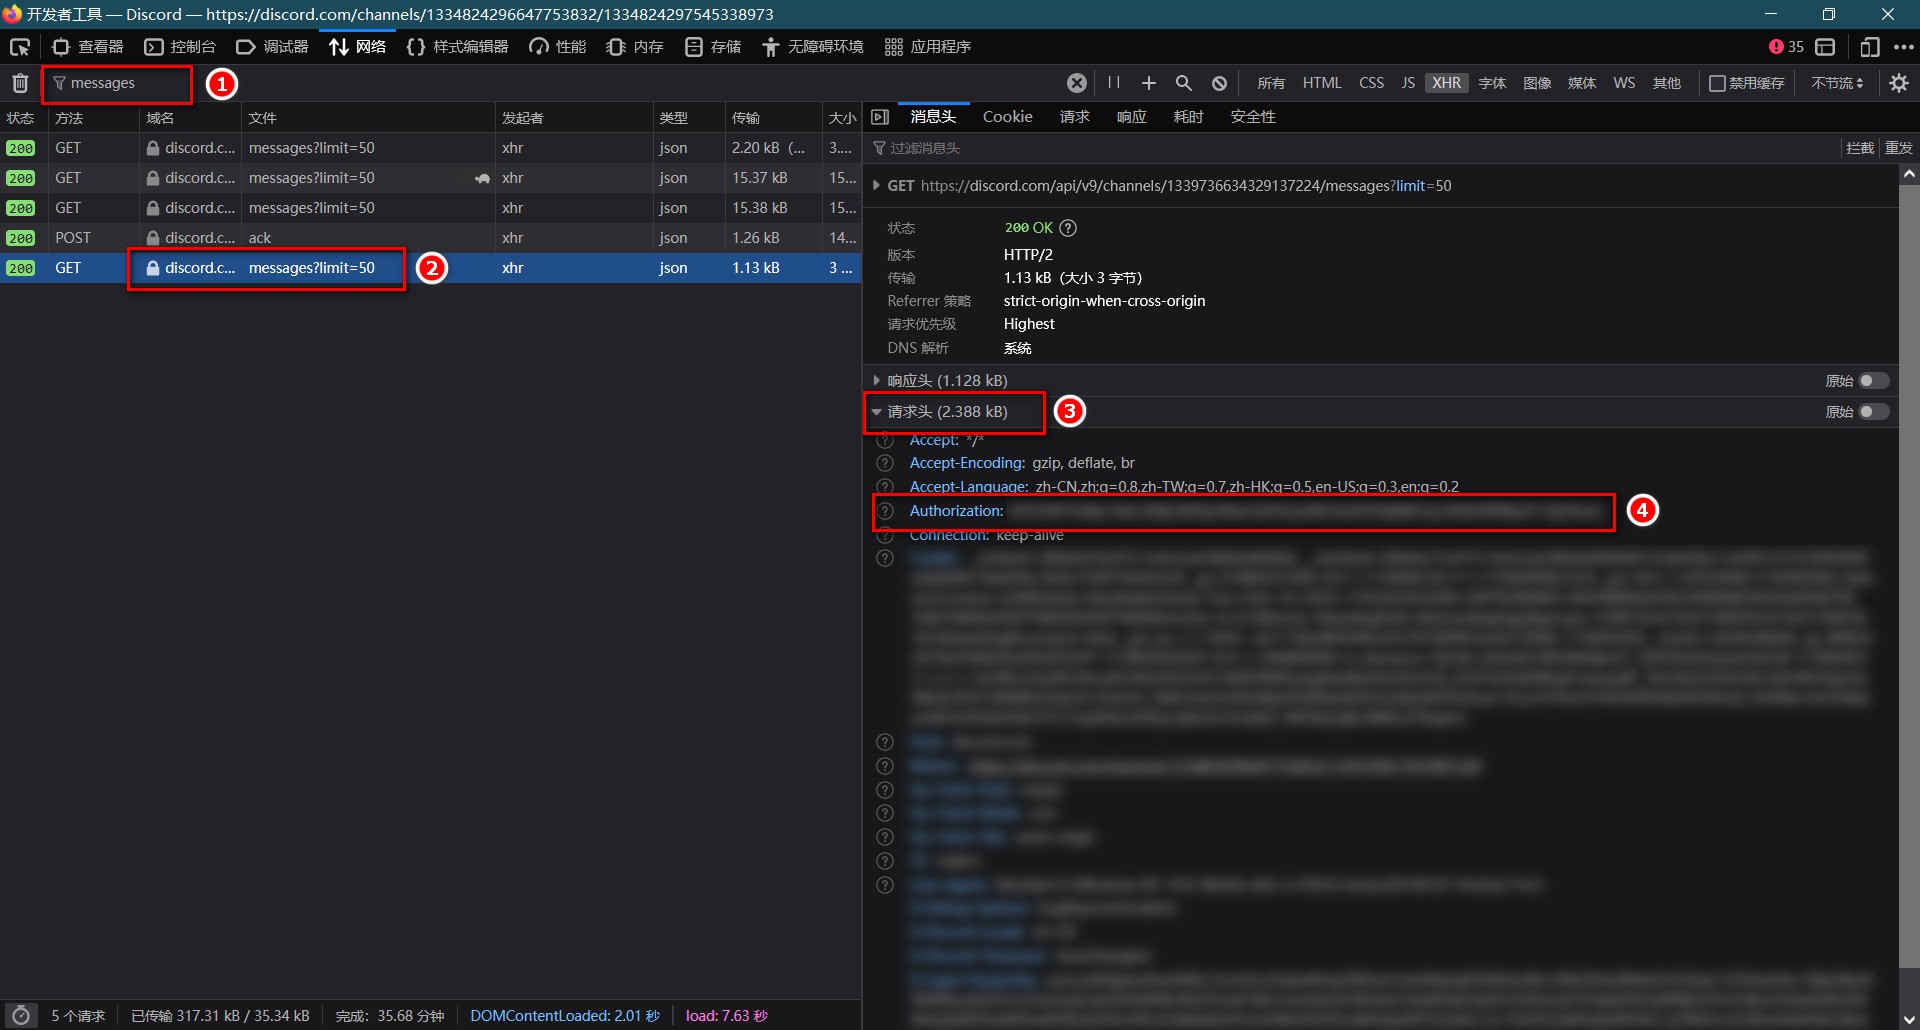Click the messages filter input field
1920x1030 pixels.
coord(120,83)
